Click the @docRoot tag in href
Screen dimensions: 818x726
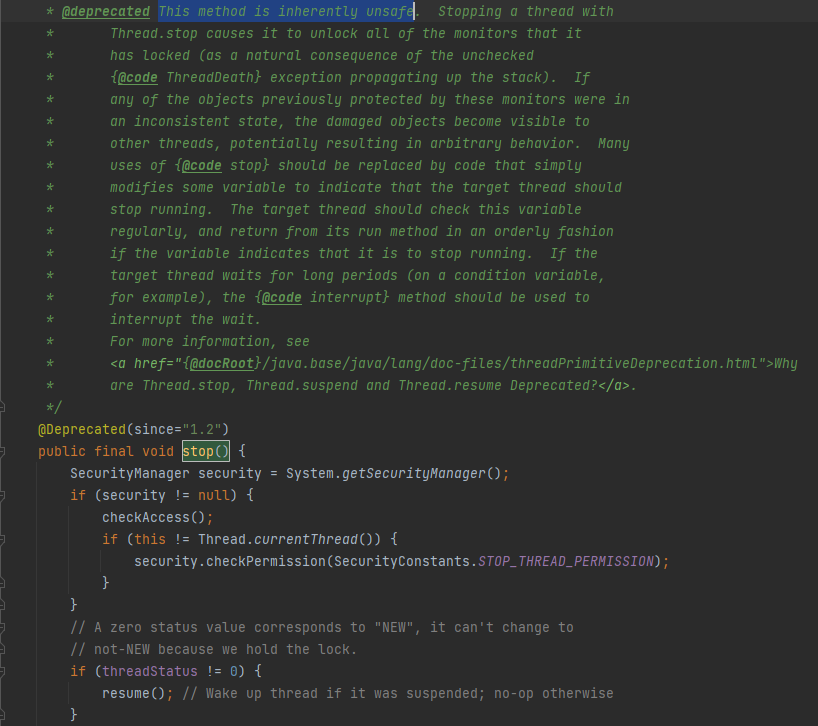[x=221, y=363]
